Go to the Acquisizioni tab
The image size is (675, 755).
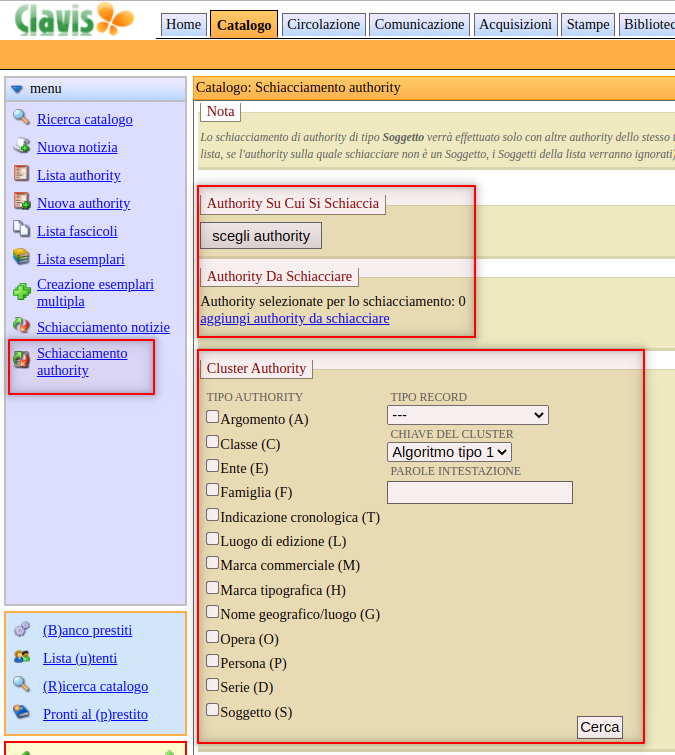515,24
